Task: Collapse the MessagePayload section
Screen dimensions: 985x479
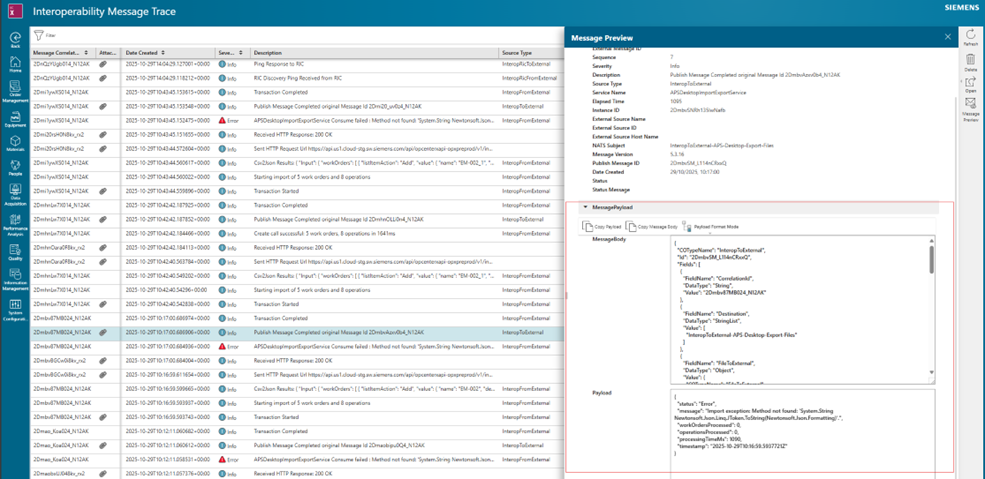Action: point(586,207)
